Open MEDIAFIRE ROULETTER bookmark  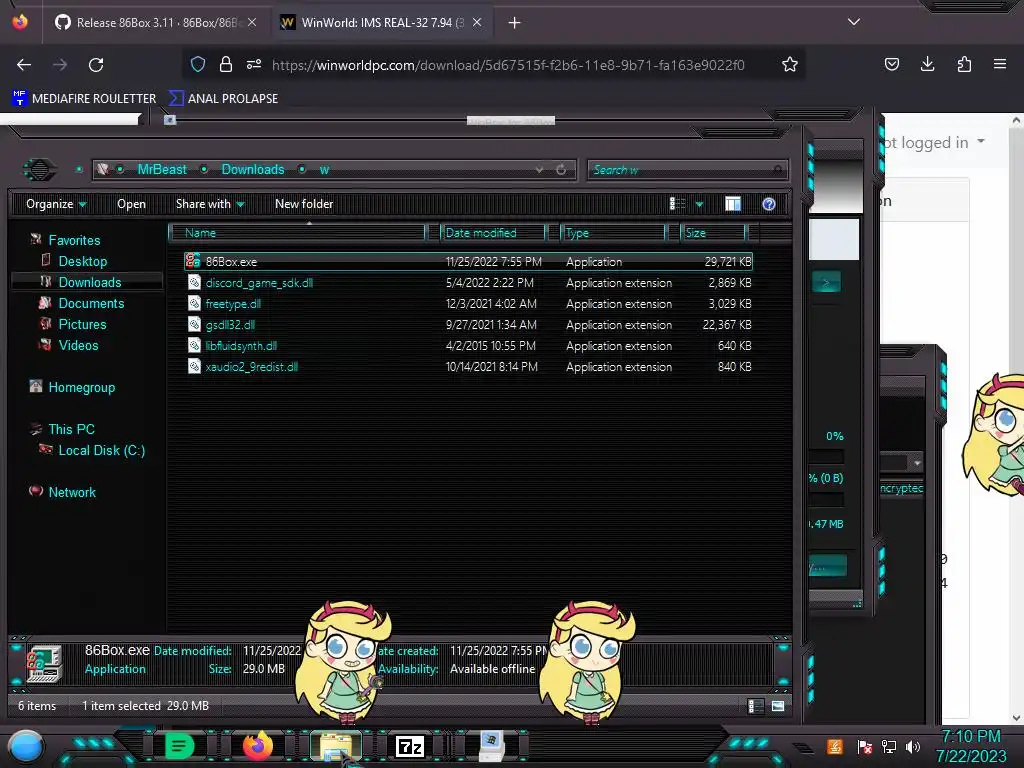point(84,99)
